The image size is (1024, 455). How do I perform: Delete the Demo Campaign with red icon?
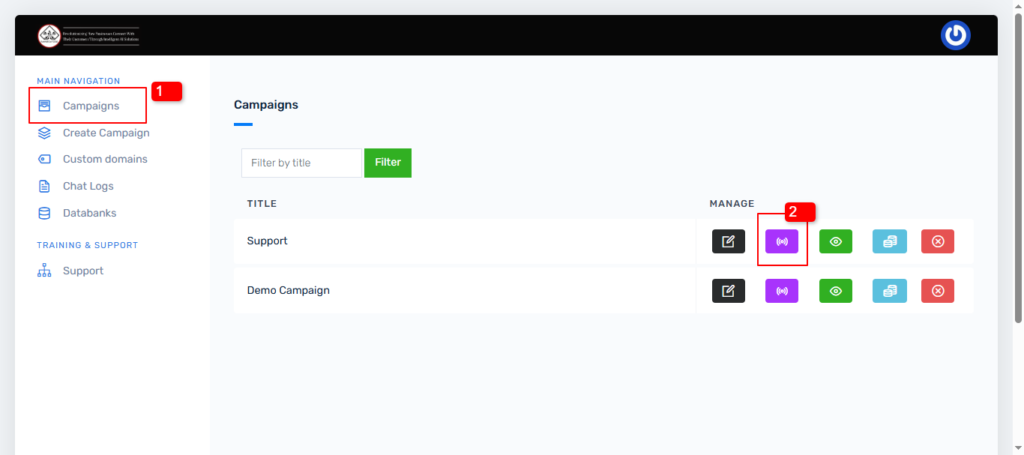(938, 291)
